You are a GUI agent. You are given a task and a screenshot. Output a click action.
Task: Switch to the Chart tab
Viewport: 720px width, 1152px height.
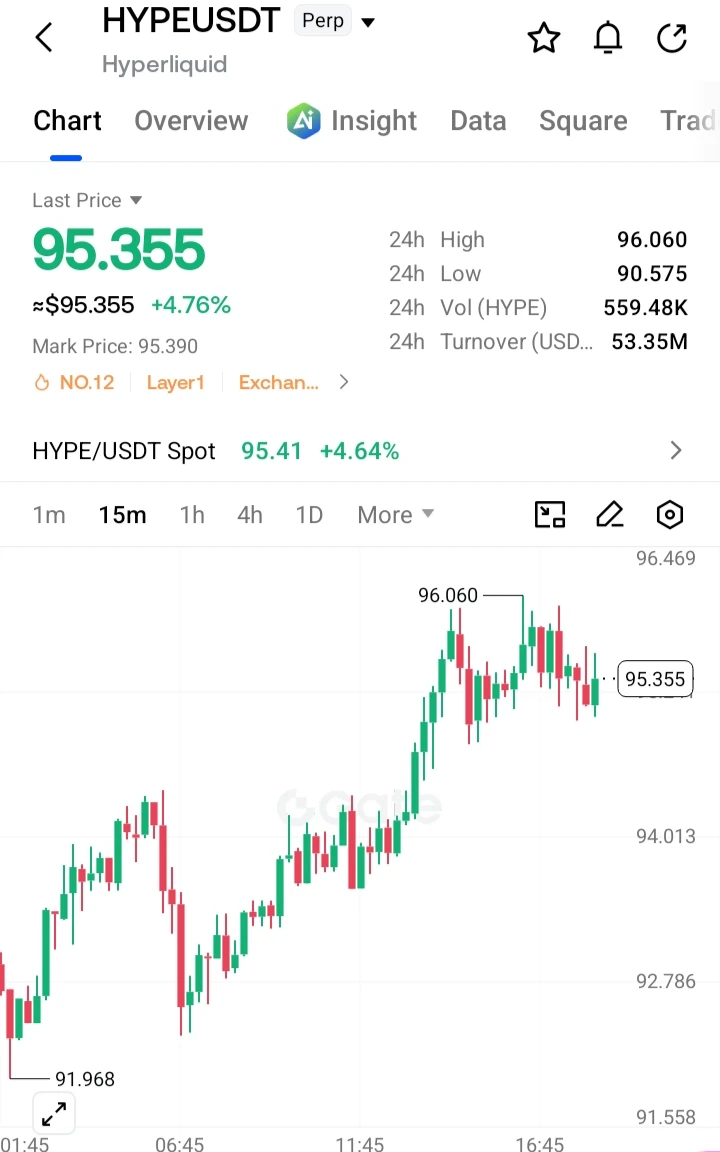click(67, 120)
